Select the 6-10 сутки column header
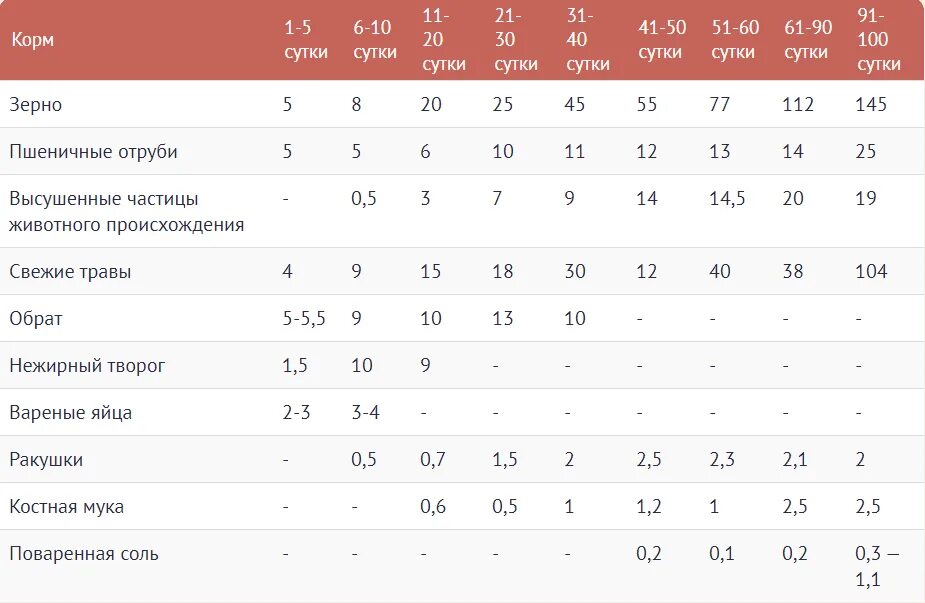The height and width of the screenshot is (603, 925). (375, 40)
